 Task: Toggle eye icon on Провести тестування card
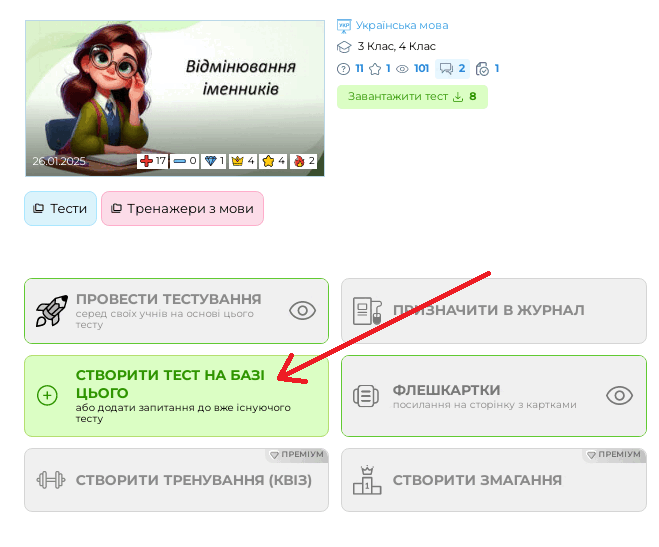tap(302, 311)
